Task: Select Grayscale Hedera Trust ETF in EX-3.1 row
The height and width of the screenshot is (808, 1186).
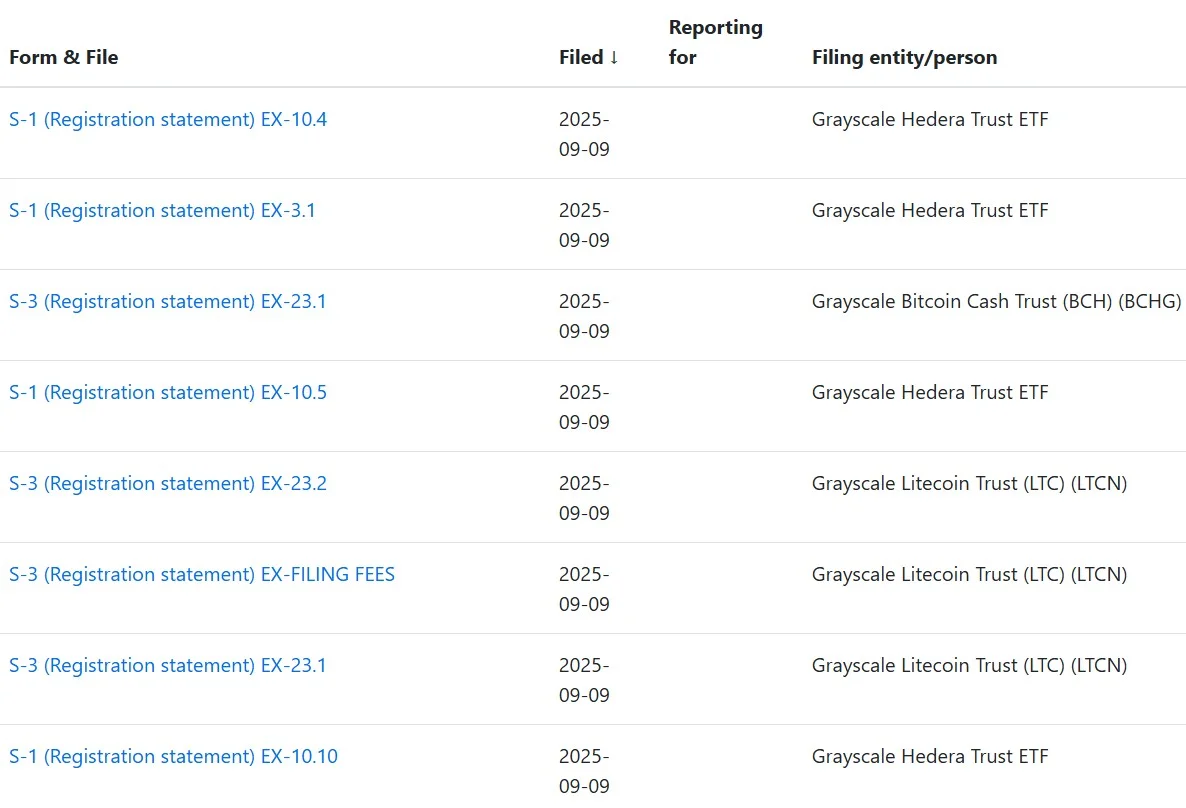Action: 930,210
